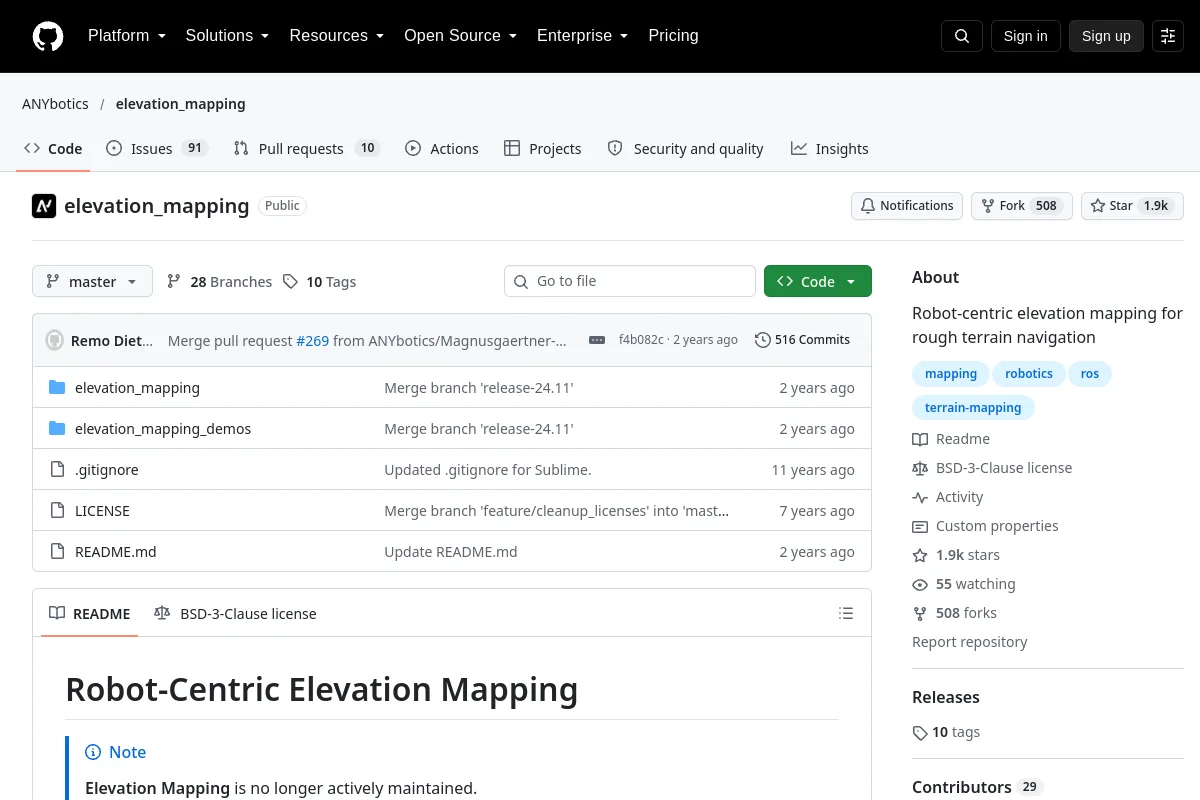1200x800 pixels.
Task: Click the Sign in button
Action: 1025,36
